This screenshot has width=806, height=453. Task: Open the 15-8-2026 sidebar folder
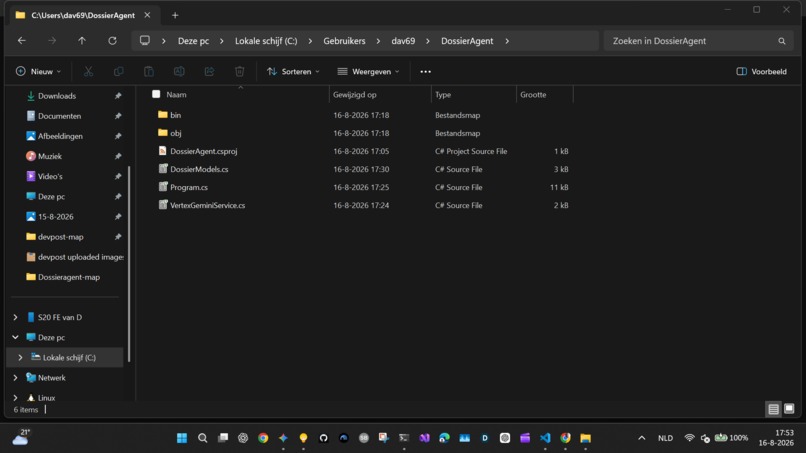[x=56, y=216]
